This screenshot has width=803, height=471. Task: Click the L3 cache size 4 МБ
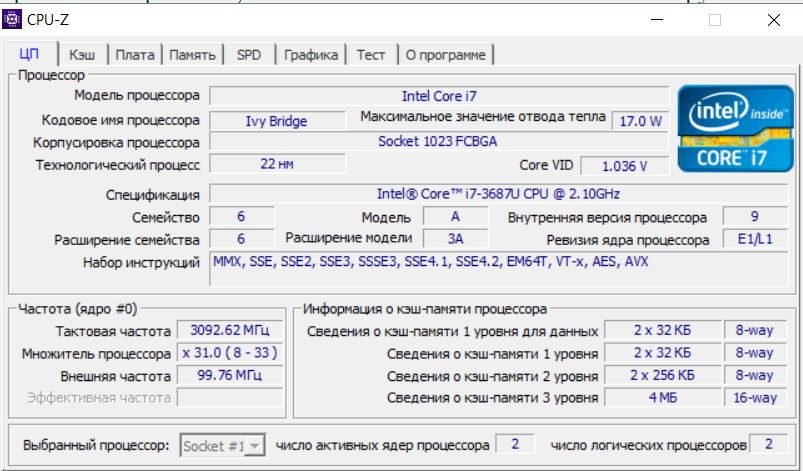[x=662, y=397]
